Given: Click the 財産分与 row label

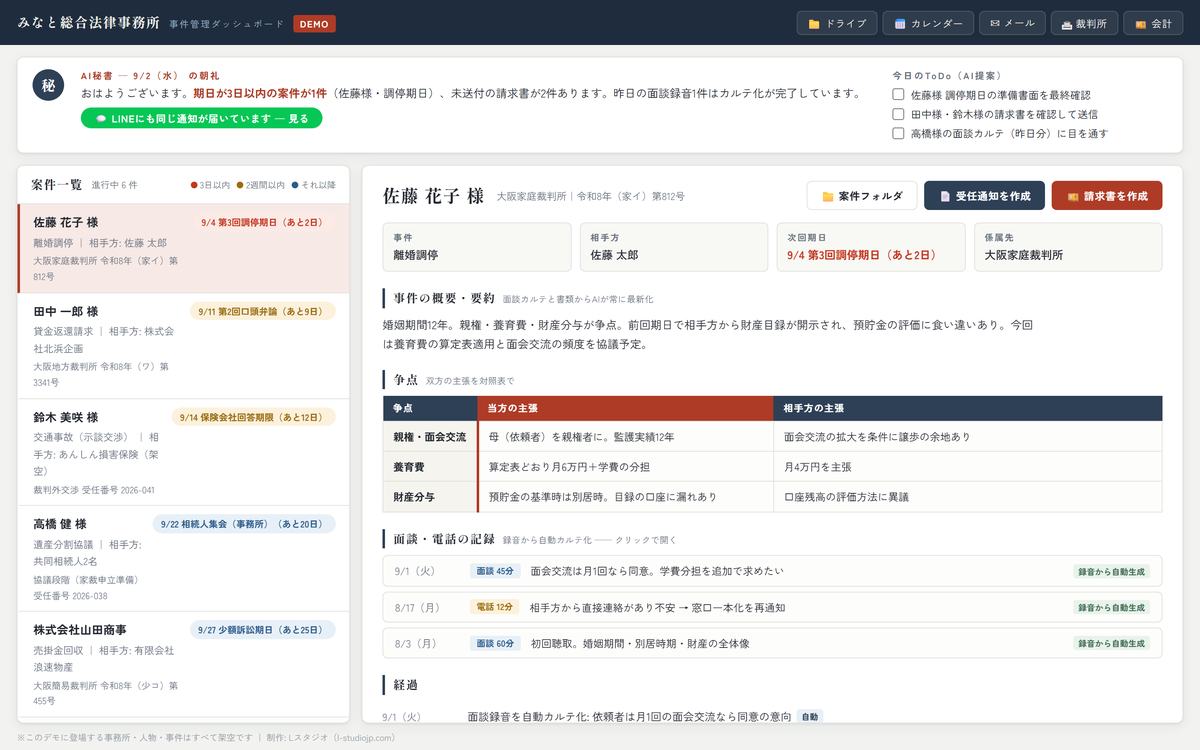Looking at the screenshot, I should (x=430, y=497).
